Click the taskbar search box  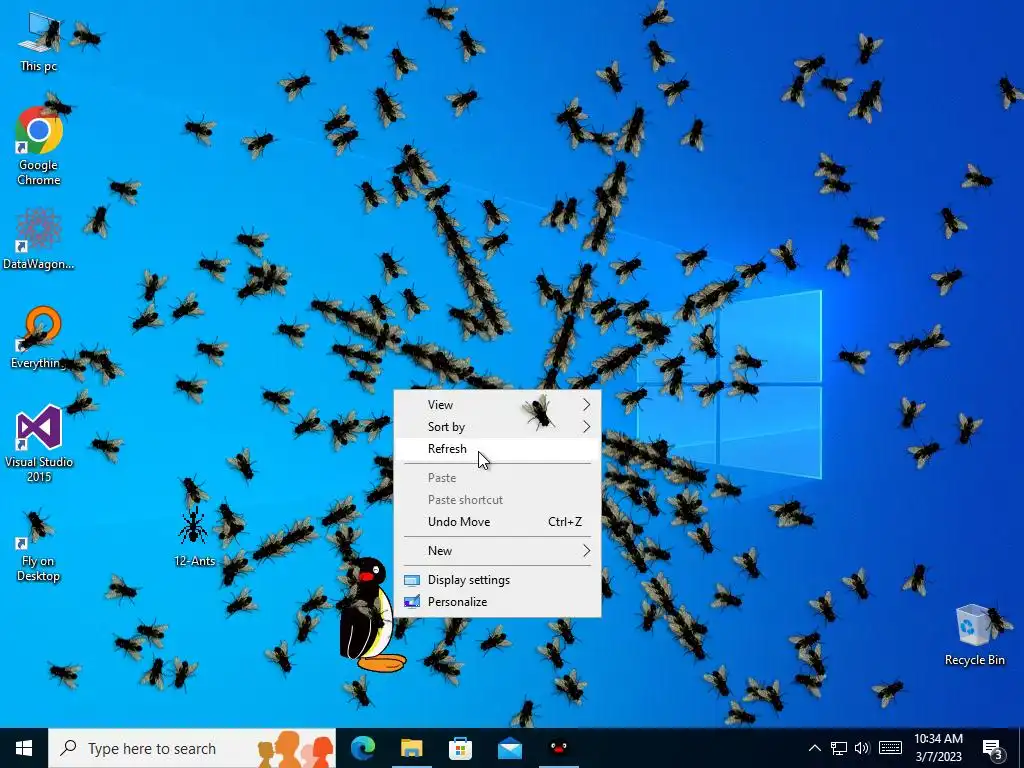(192, 748)
